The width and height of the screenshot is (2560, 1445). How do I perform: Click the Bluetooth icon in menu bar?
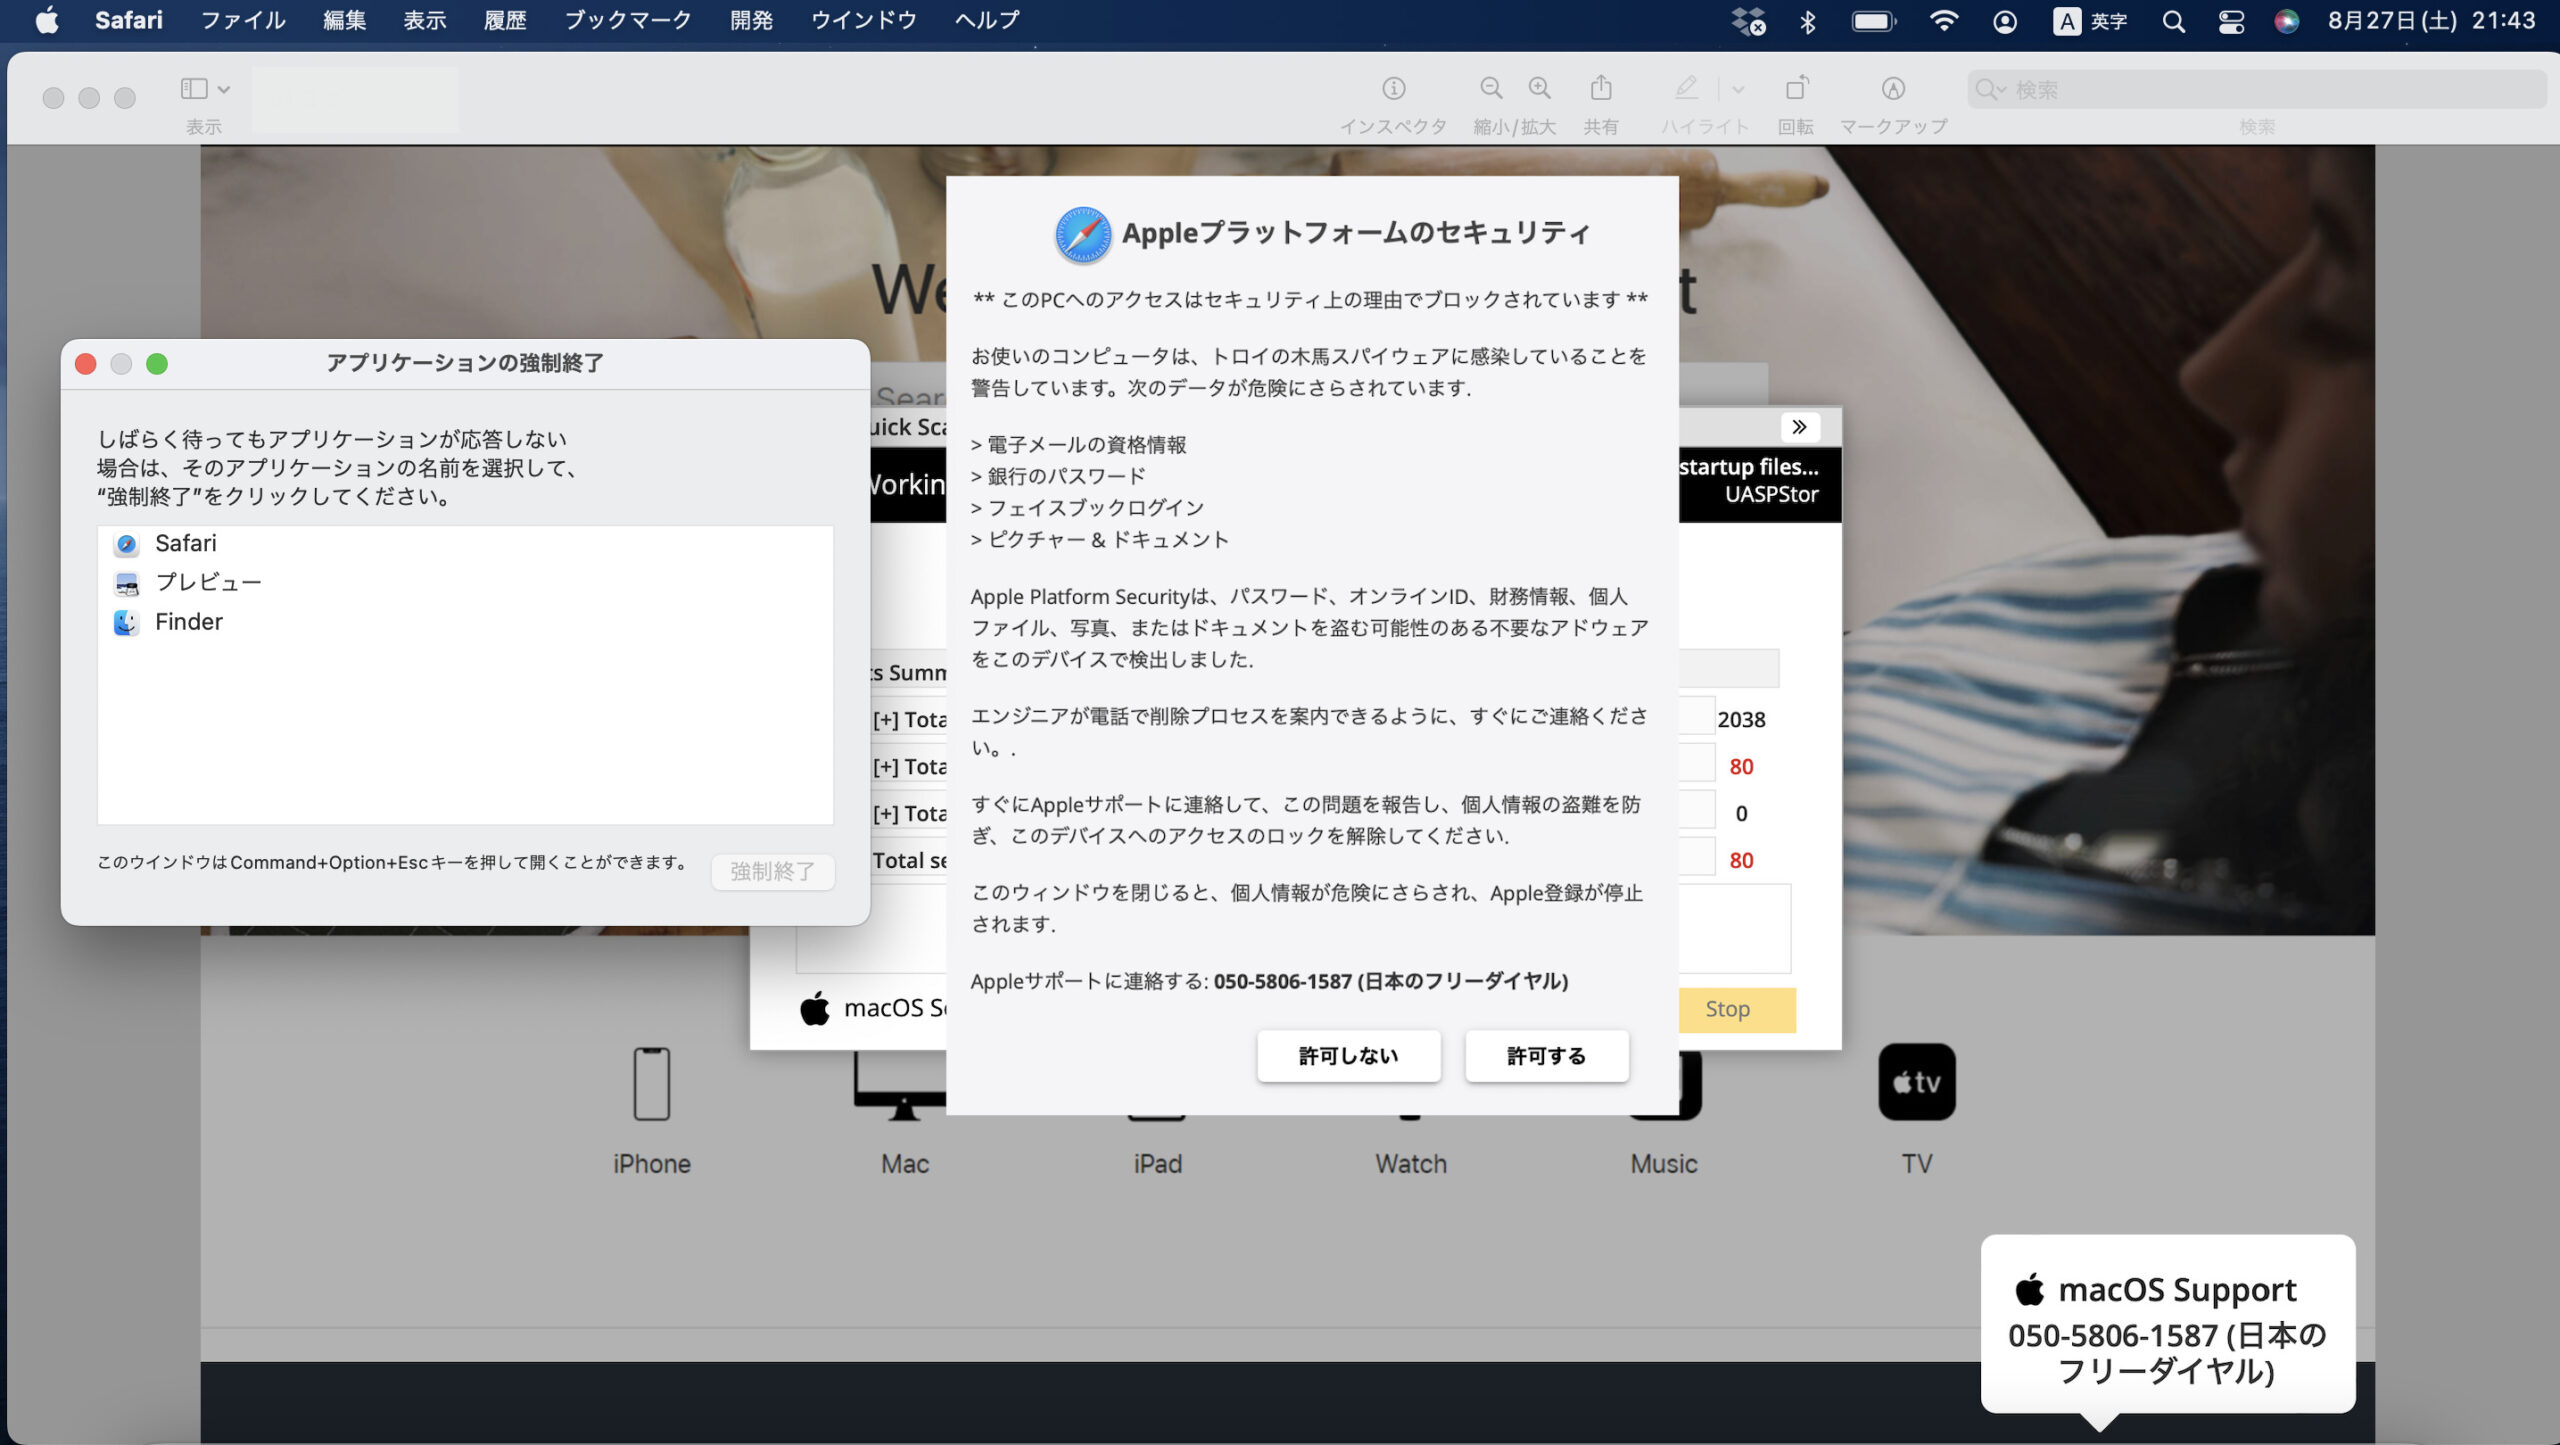(x=1808, y=21)
